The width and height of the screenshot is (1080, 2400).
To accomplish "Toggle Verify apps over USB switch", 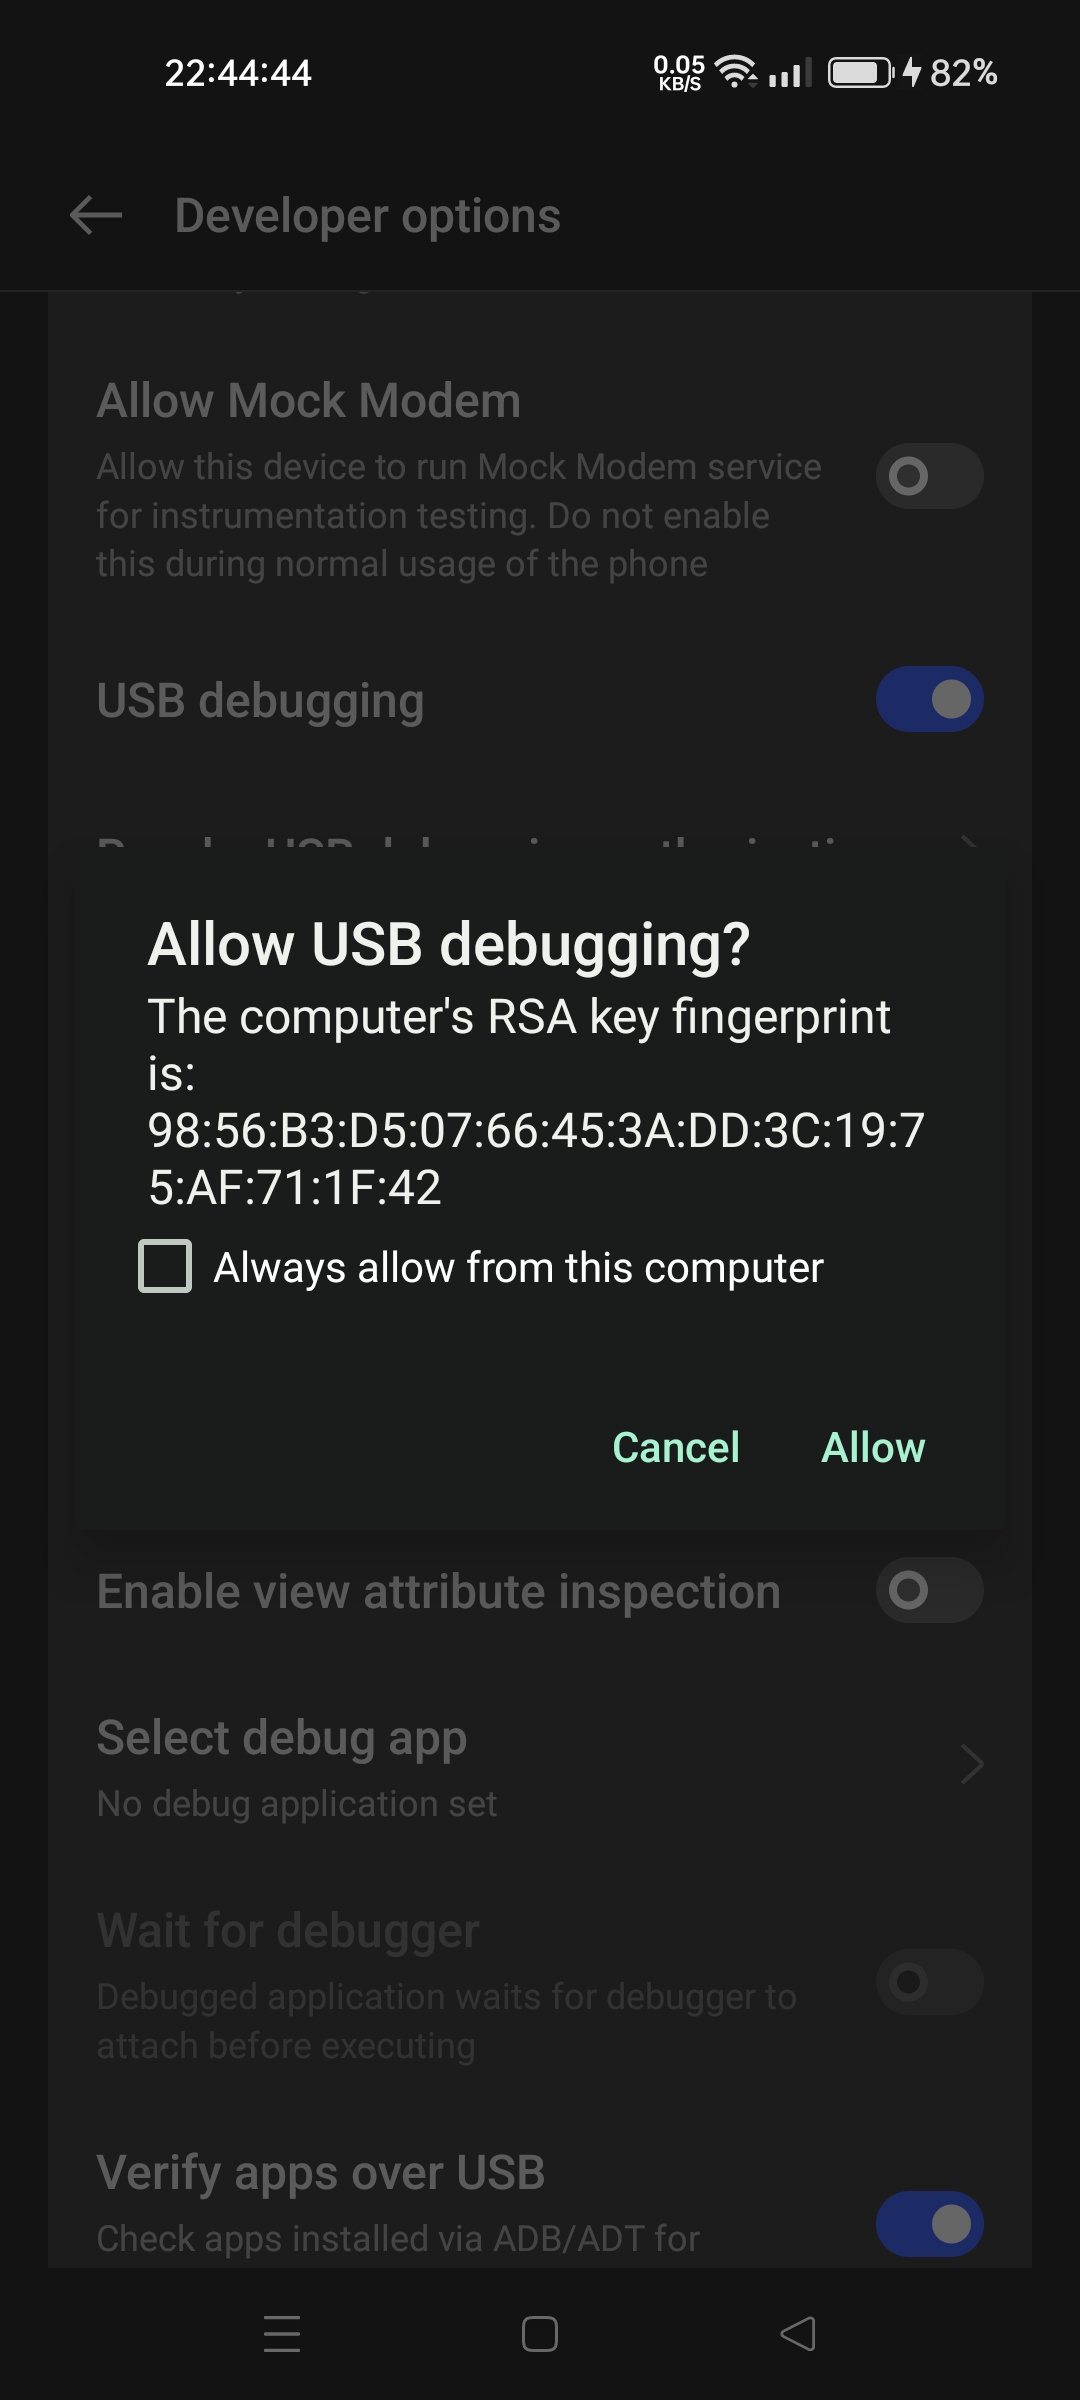I will pyautogui.click(x=930, y=2224).
